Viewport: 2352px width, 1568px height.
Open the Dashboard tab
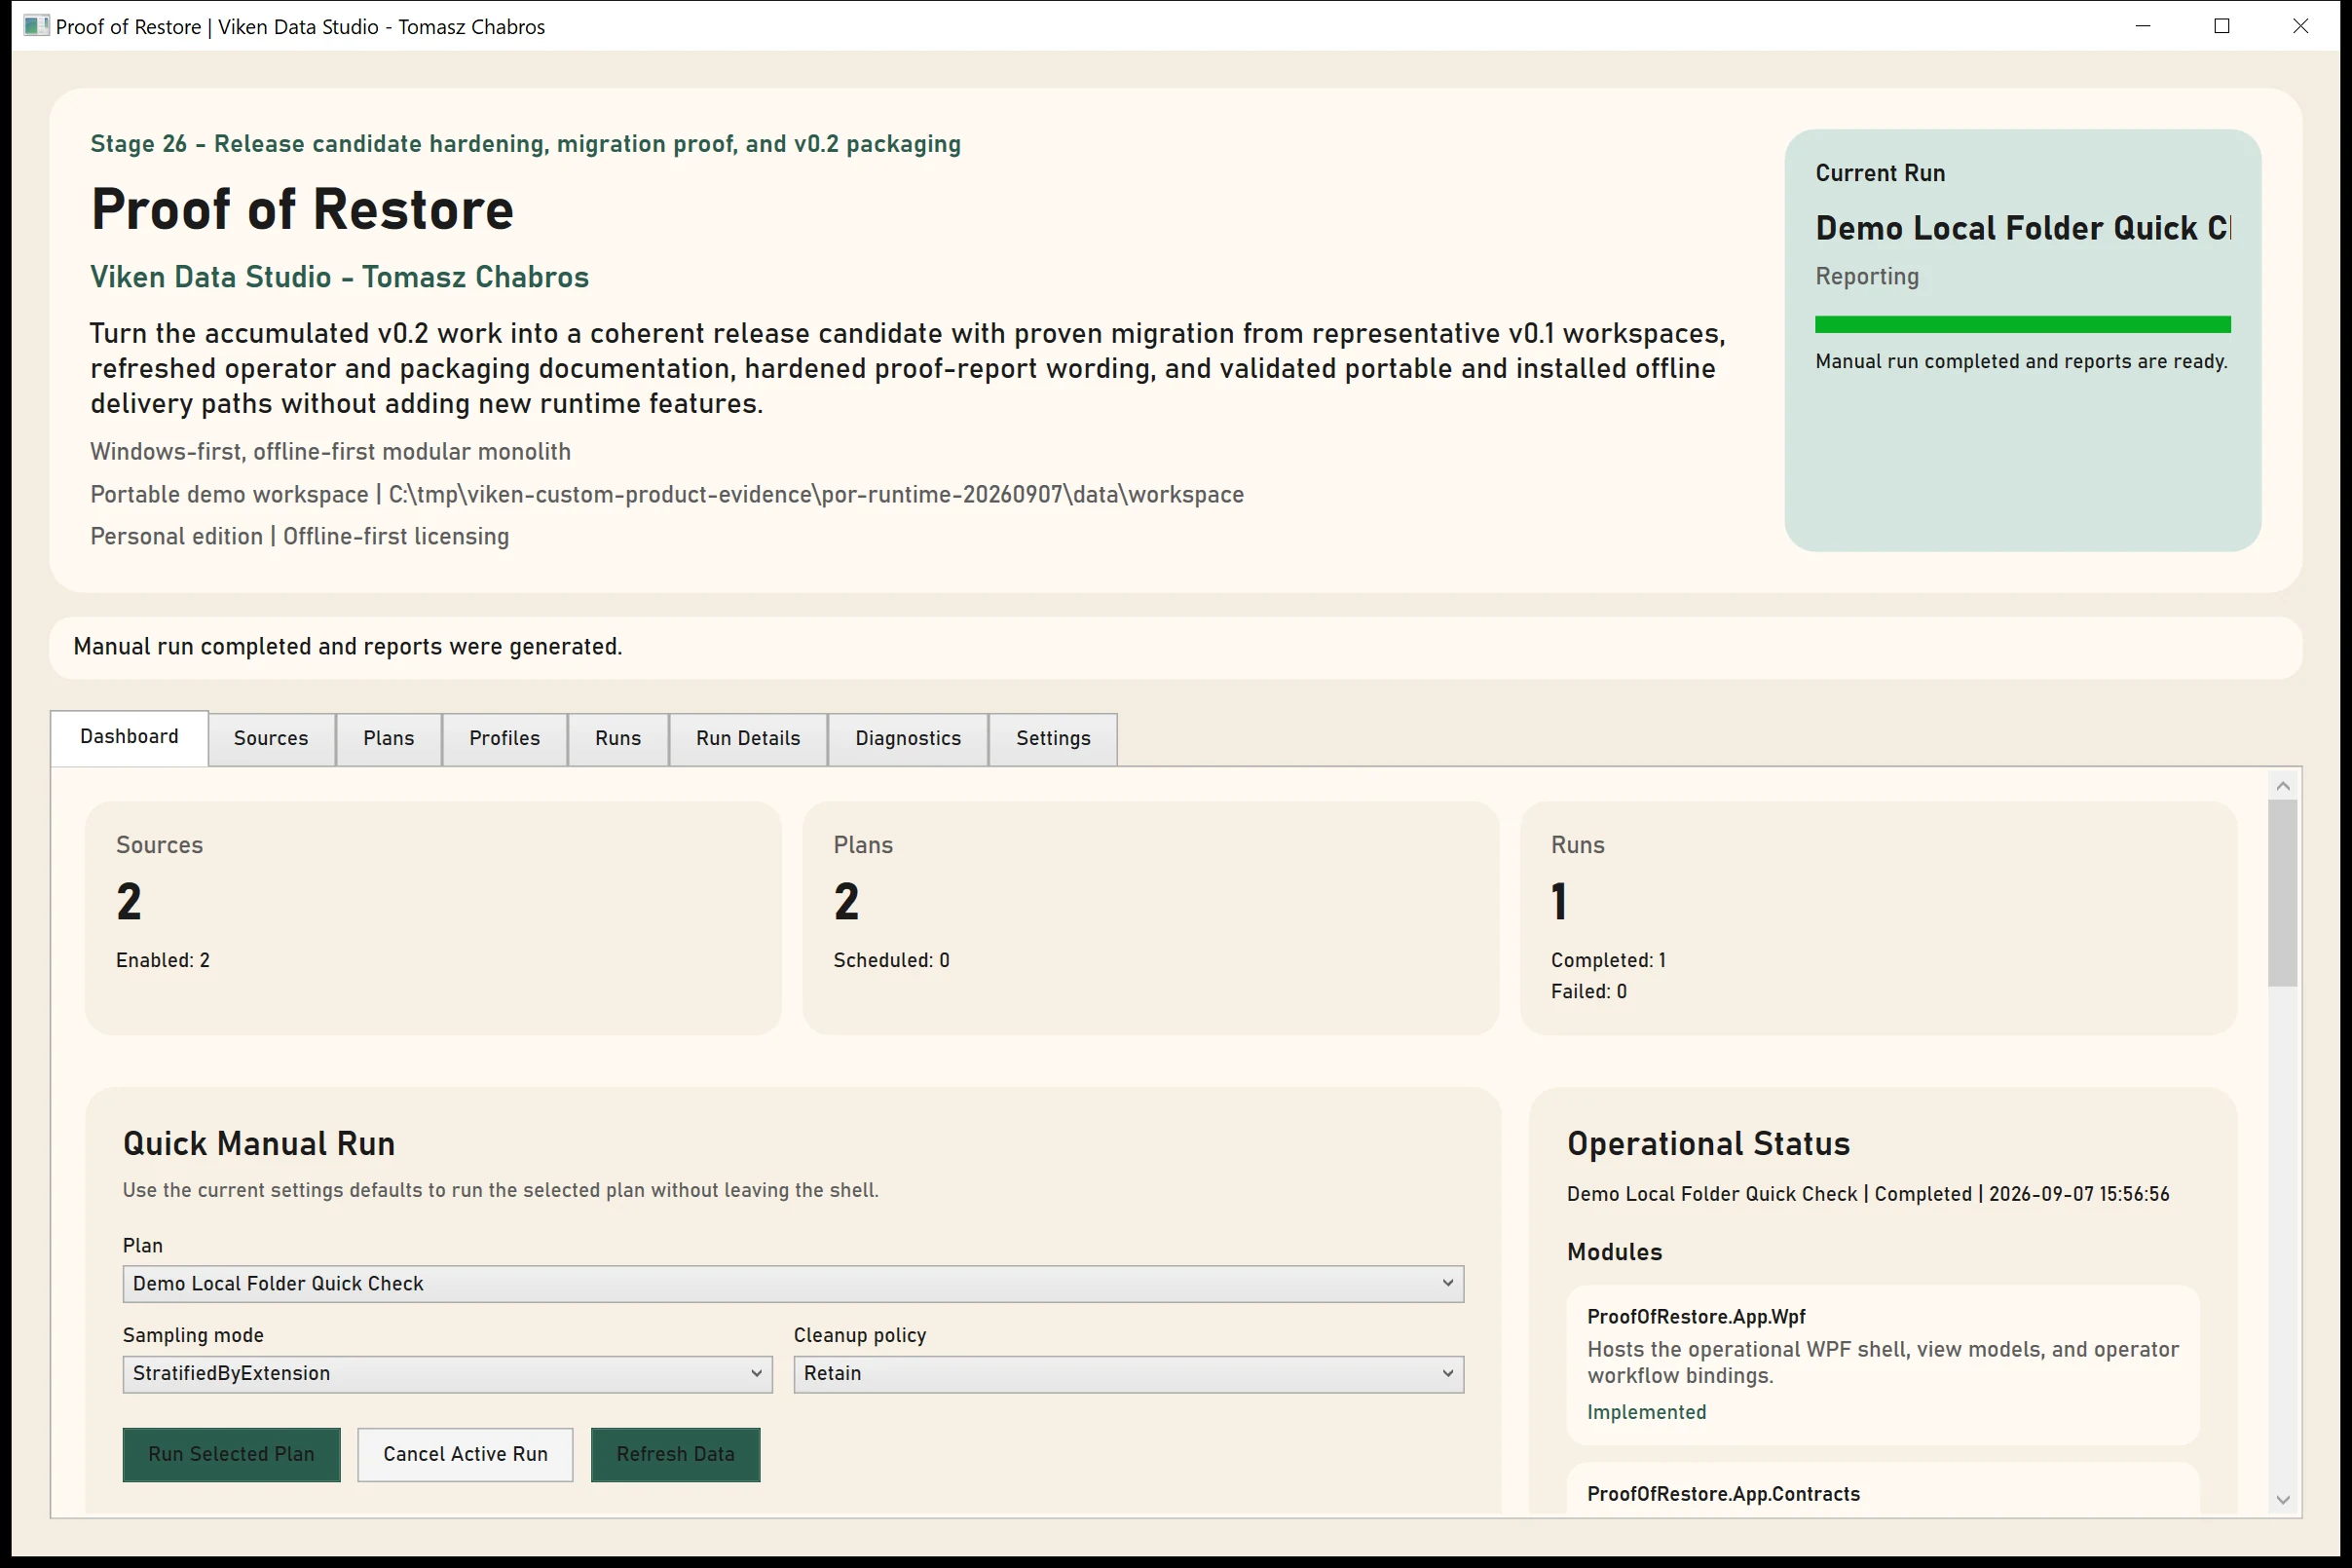[x=129, y=737]
